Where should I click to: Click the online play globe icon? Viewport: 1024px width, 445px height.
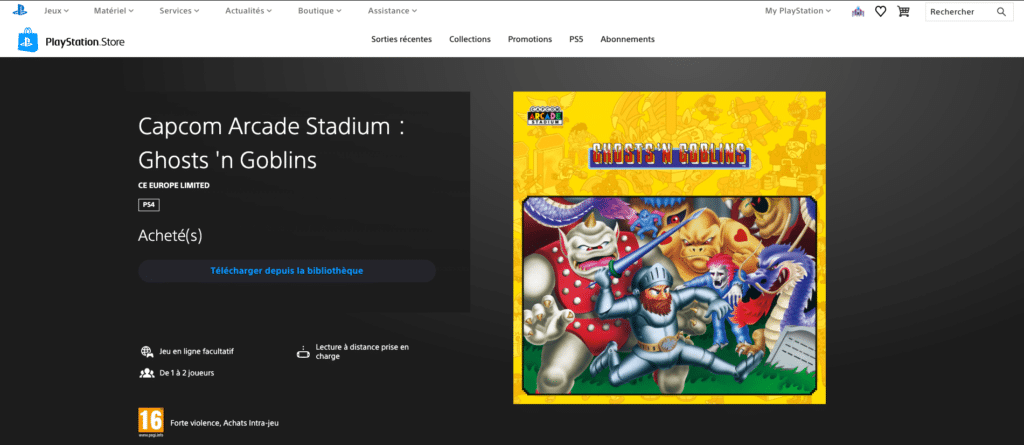[x=147, y=352]
